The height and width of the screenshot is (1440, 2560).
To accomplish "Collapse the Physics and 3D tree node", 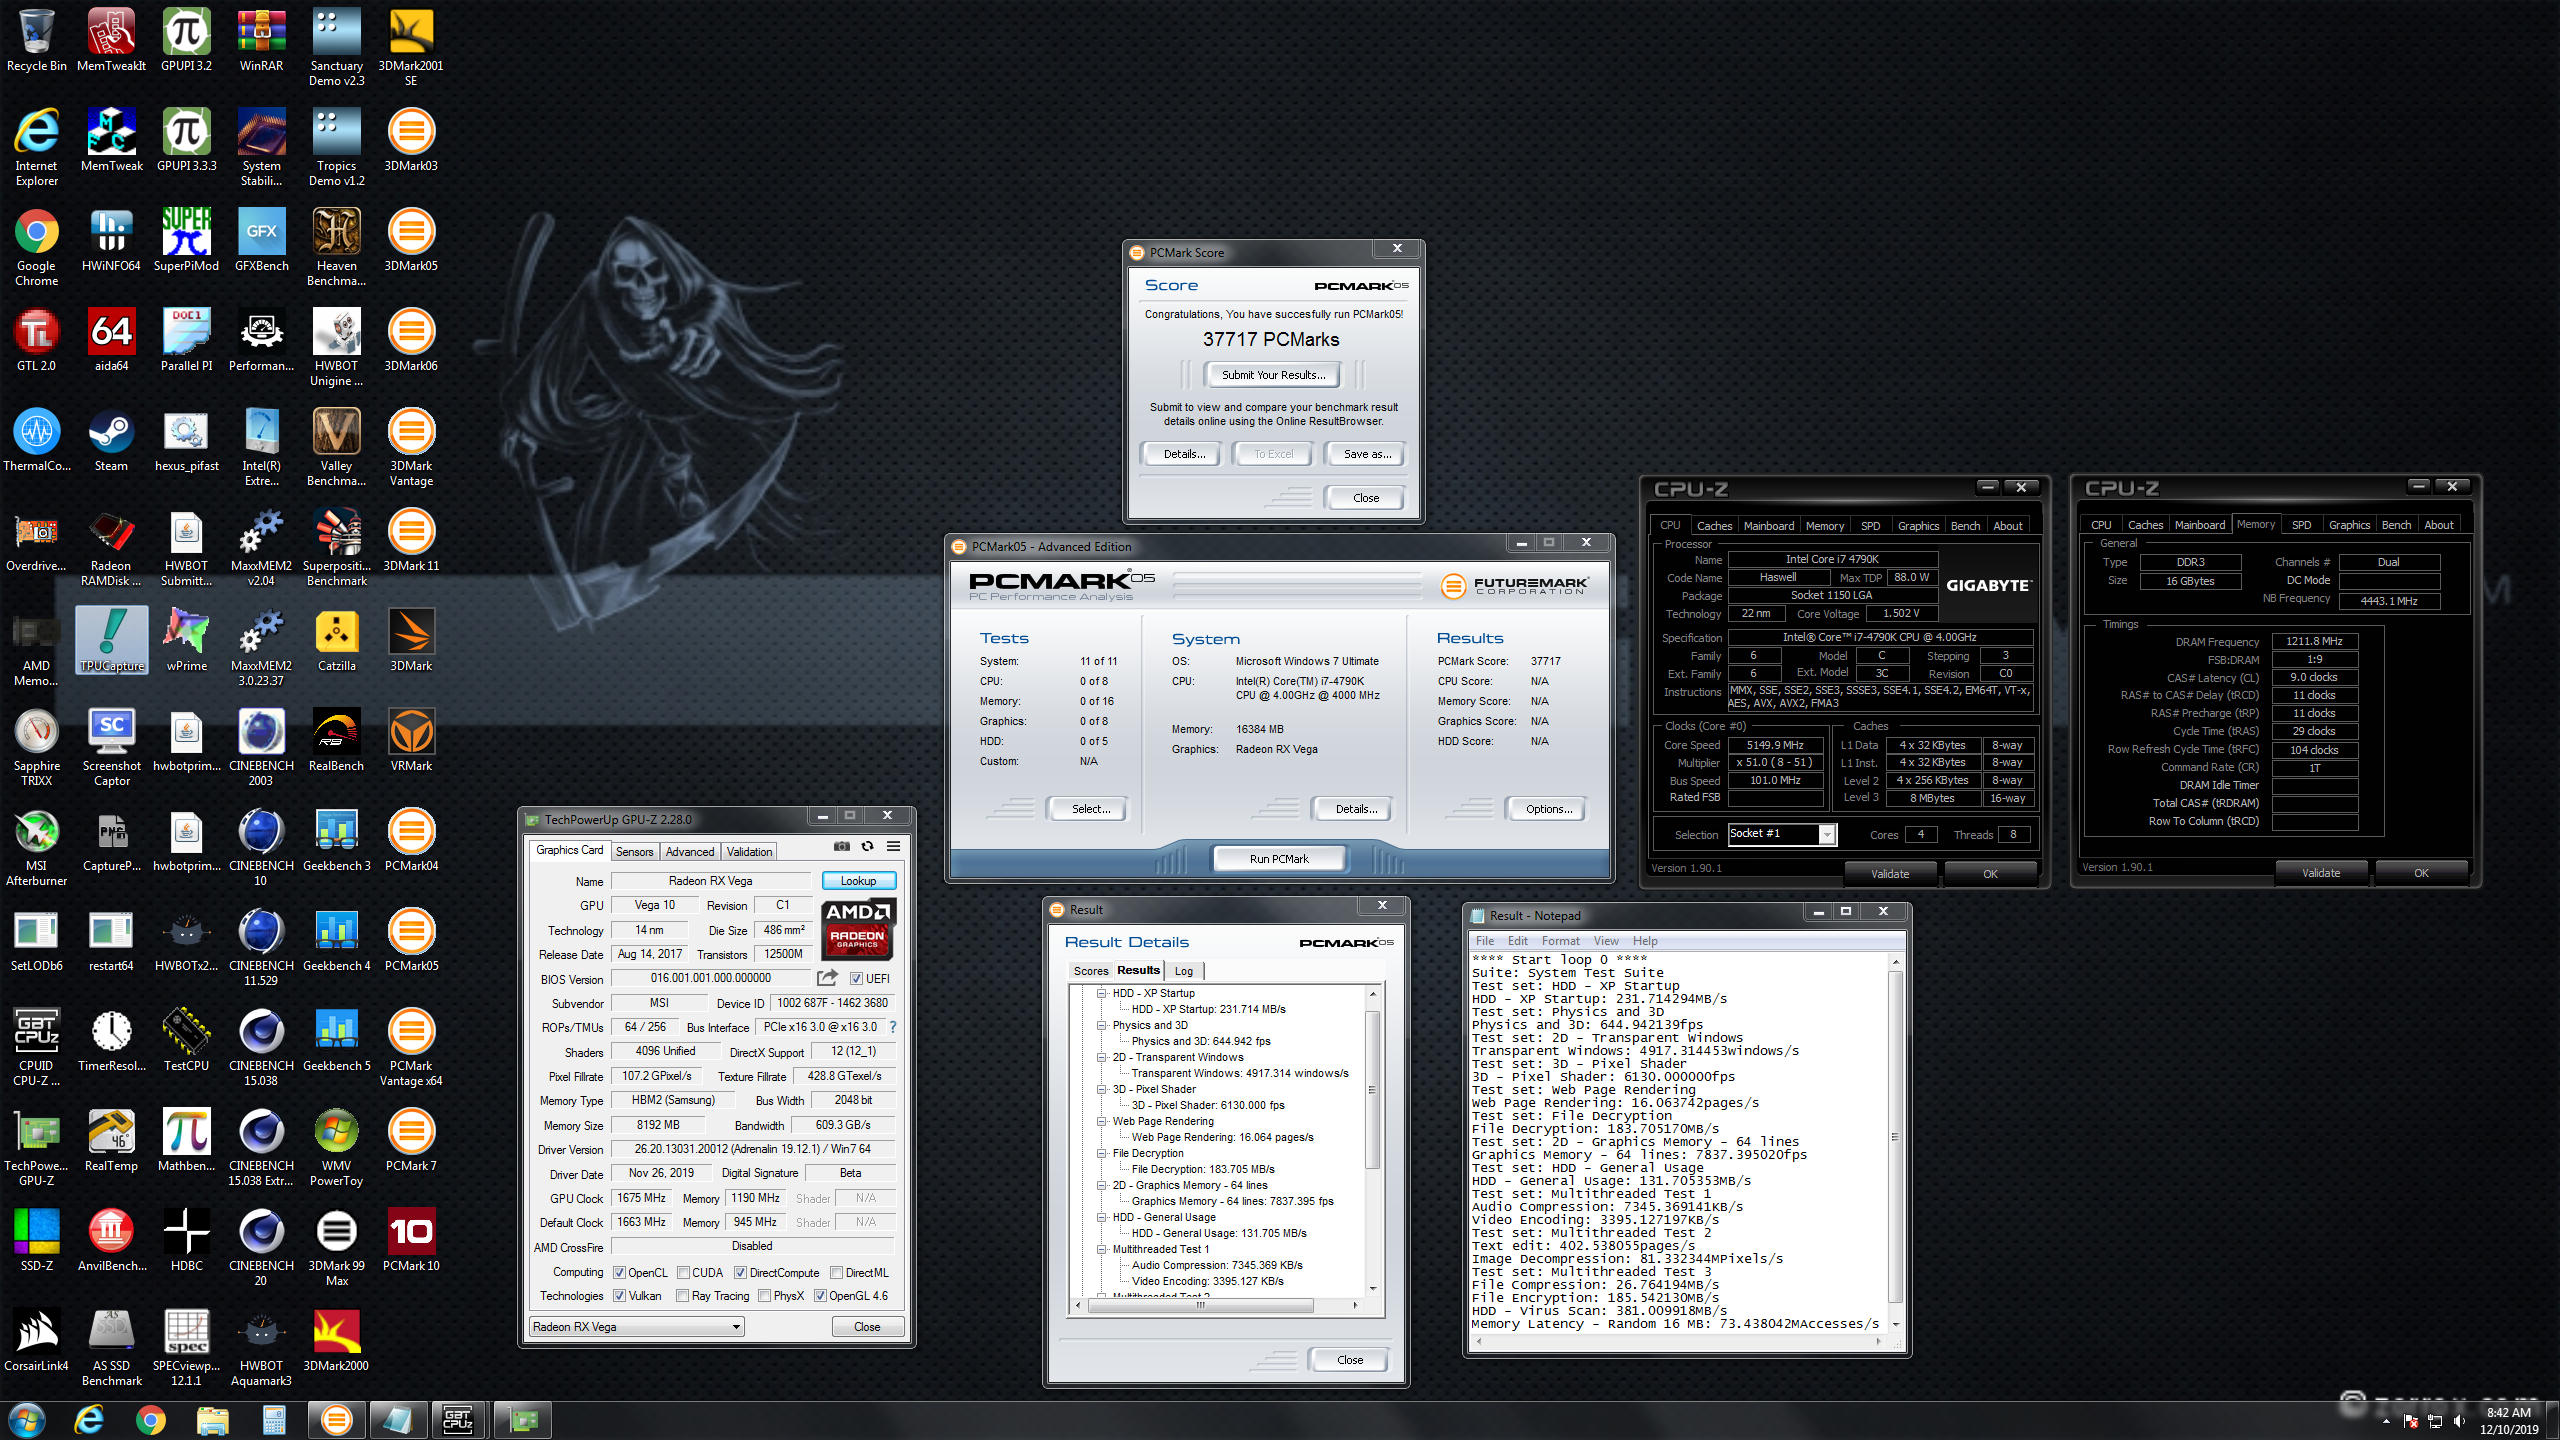I will point(1101,1025).
